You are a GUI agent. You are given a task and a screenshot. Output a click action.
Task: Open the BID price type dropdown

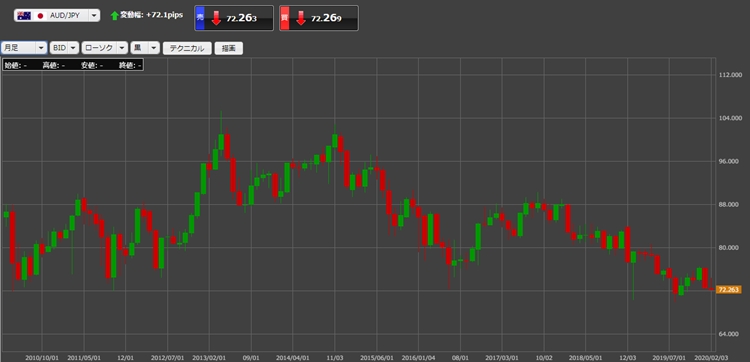[65, 48]
